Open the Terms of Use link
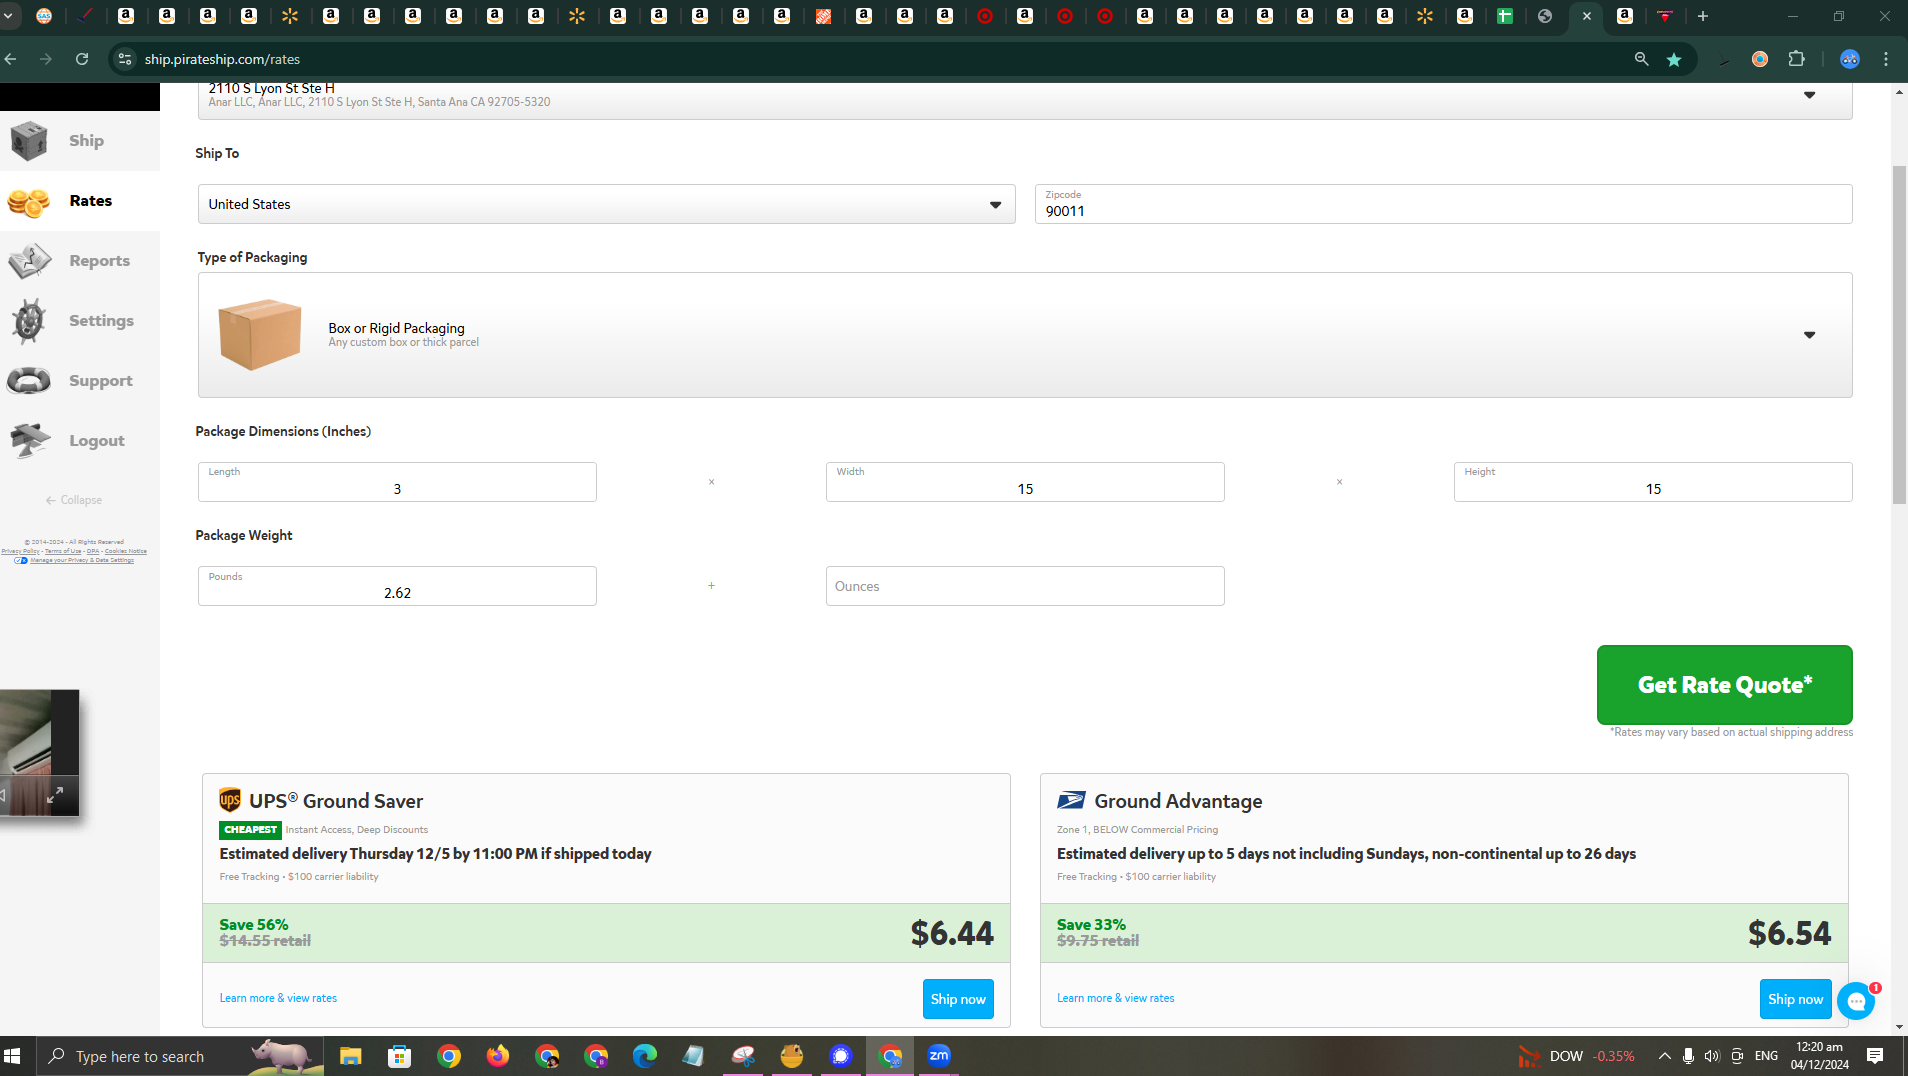Image resolution: width=1908 pixels, height=1076 pixels. tap(63, 551)
